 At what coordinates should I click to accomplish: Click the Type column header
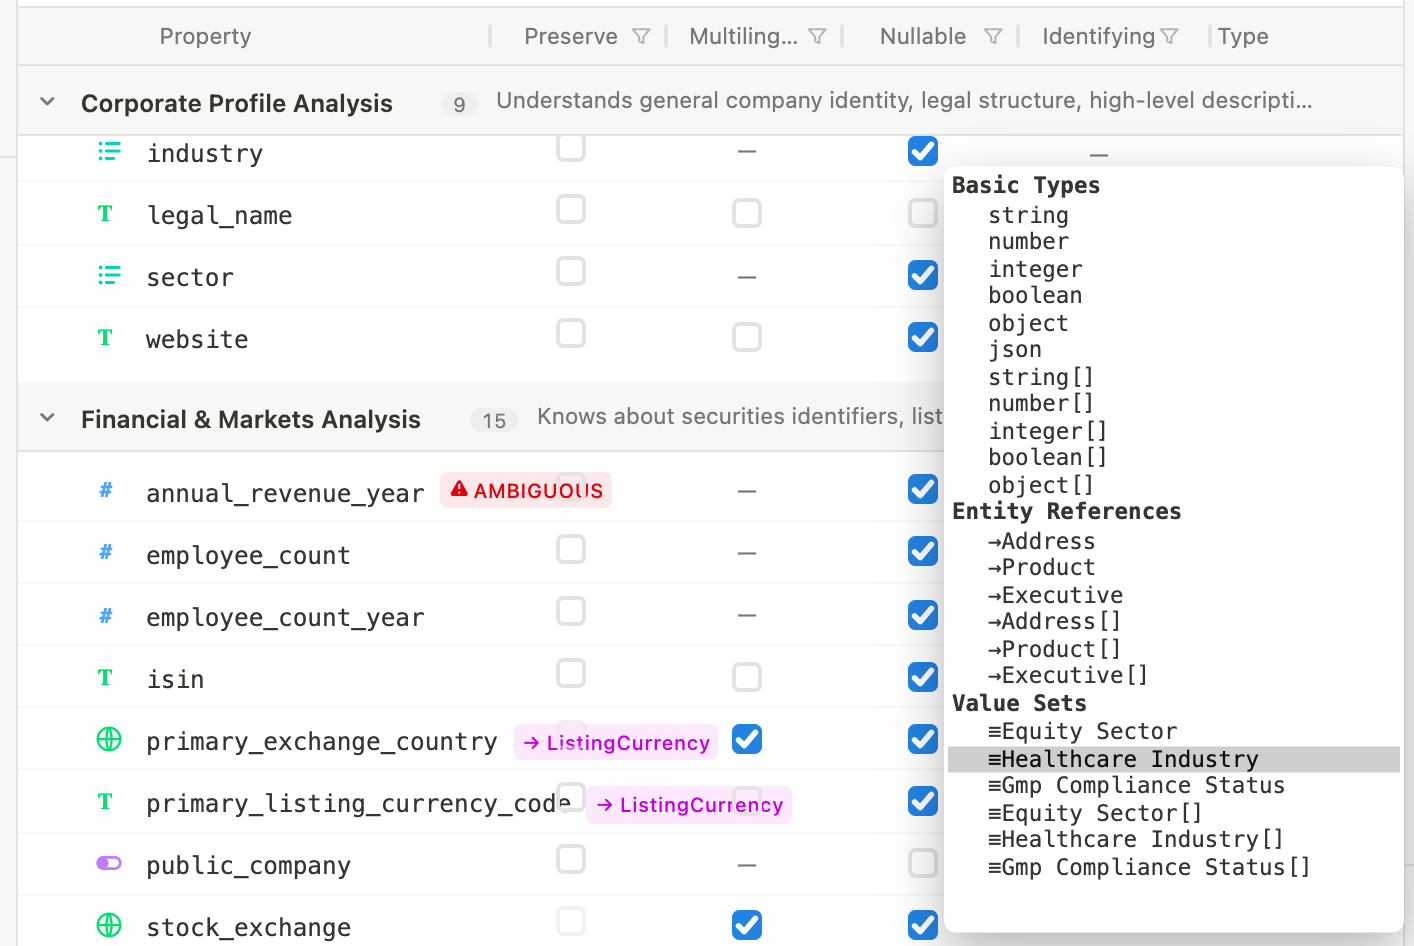1243,37
